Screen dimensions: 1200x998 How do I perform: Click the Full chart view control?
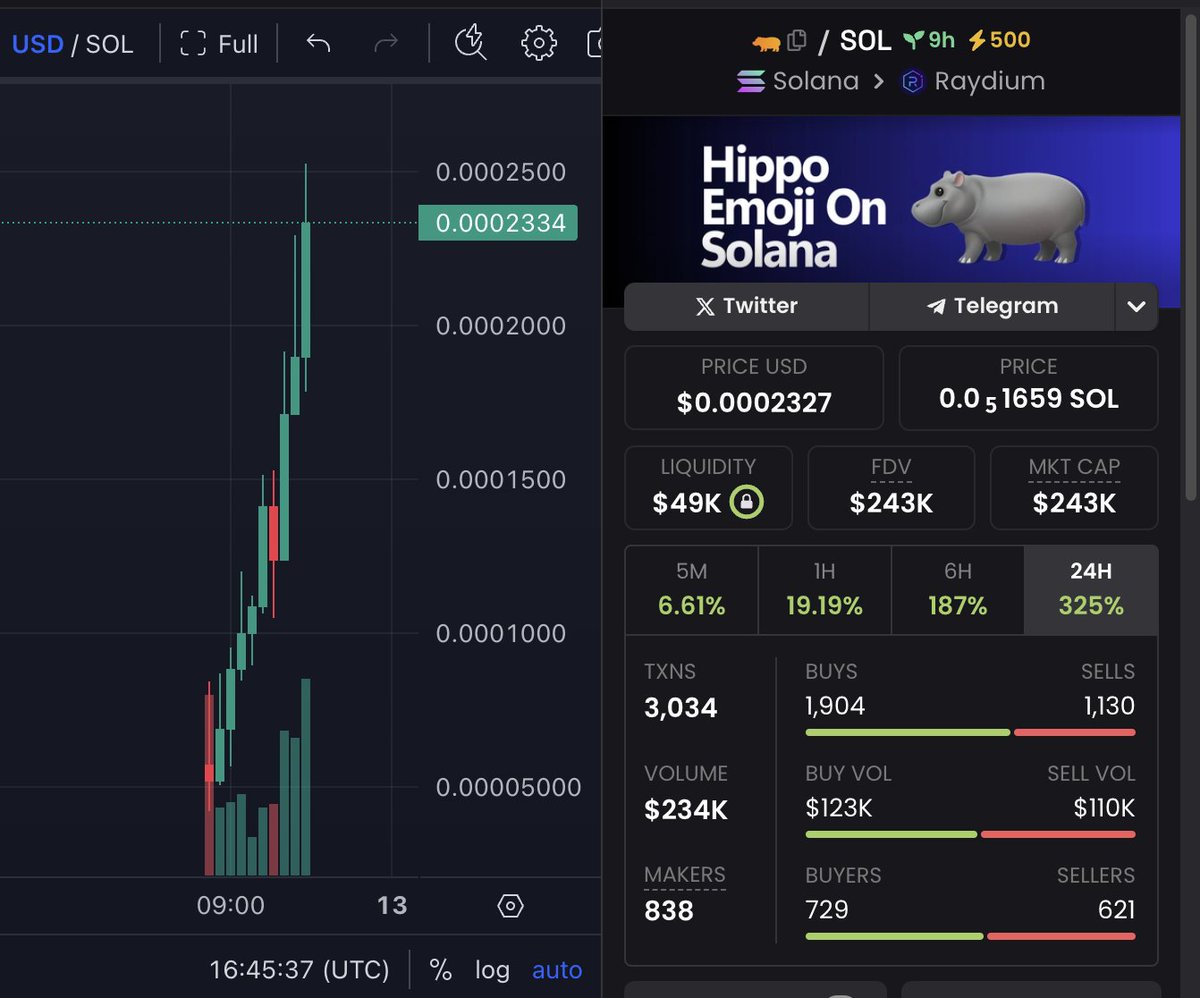(218, 43)
